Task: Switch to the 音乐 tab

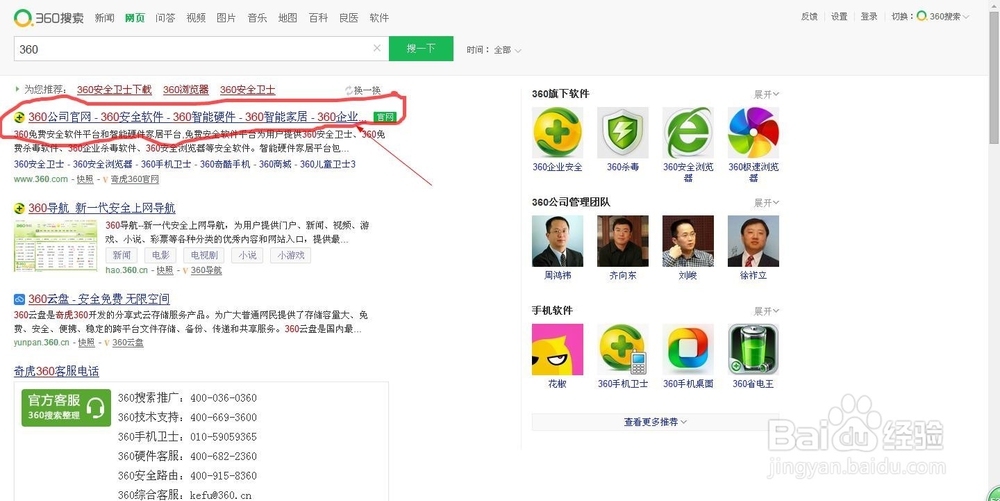Action: 257,18
